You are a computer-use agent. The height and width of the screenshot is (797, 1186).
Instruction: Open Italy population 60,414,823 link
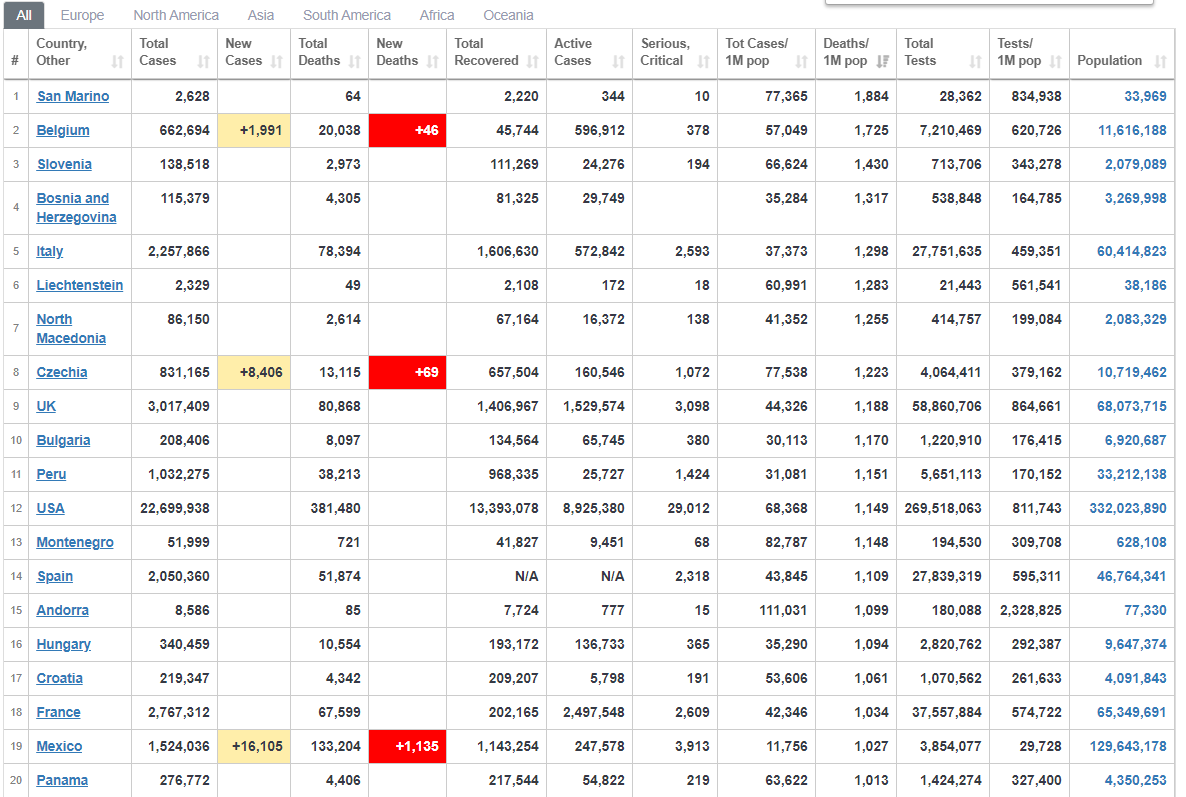(1132, 251)
